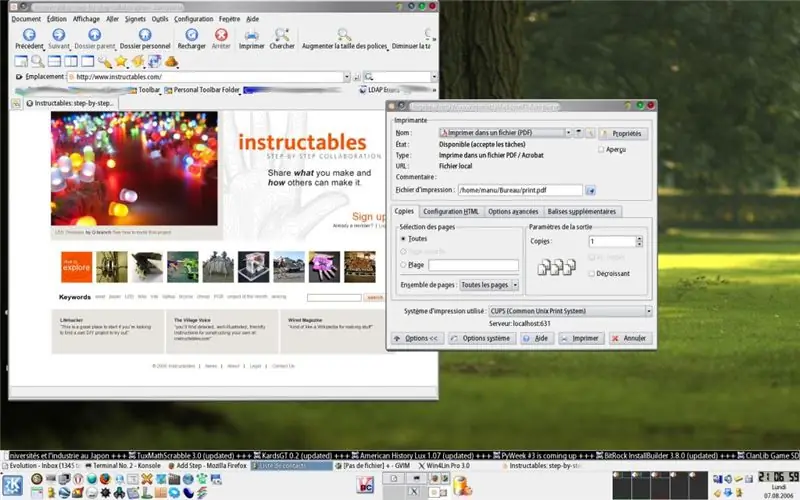Click the Sign up link on Instructables
Viewport: 800px width, 500px height.
click(x=369, y=216)
